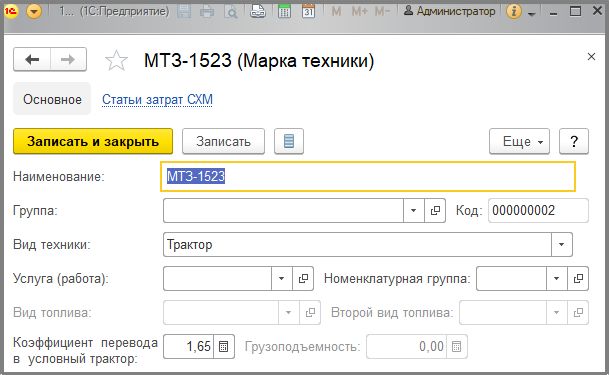Open the info 'i' icon in title bar

pos(513,12)
